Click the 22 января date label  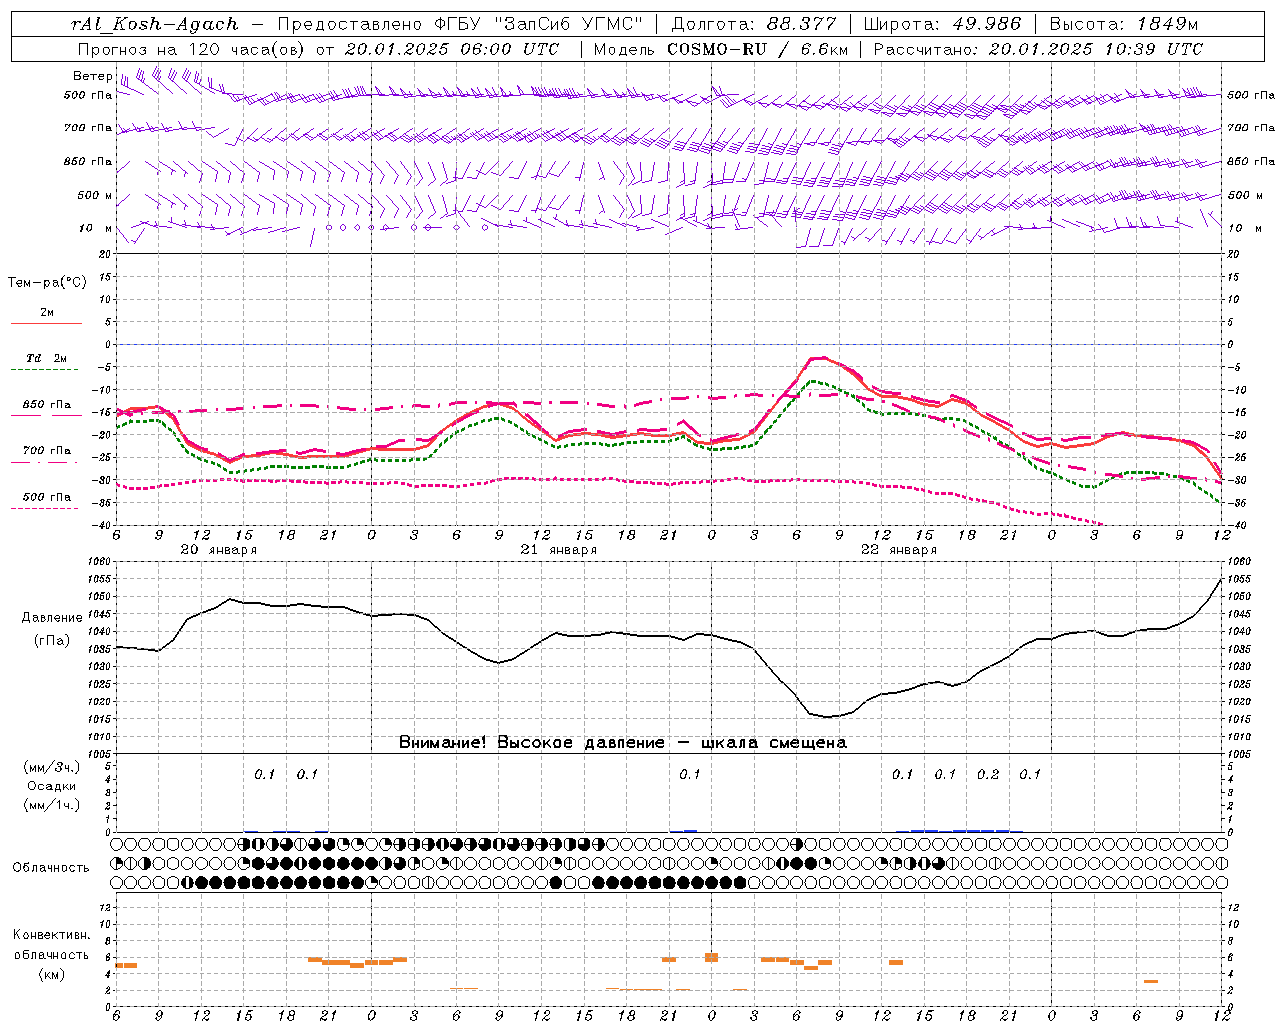898,550
